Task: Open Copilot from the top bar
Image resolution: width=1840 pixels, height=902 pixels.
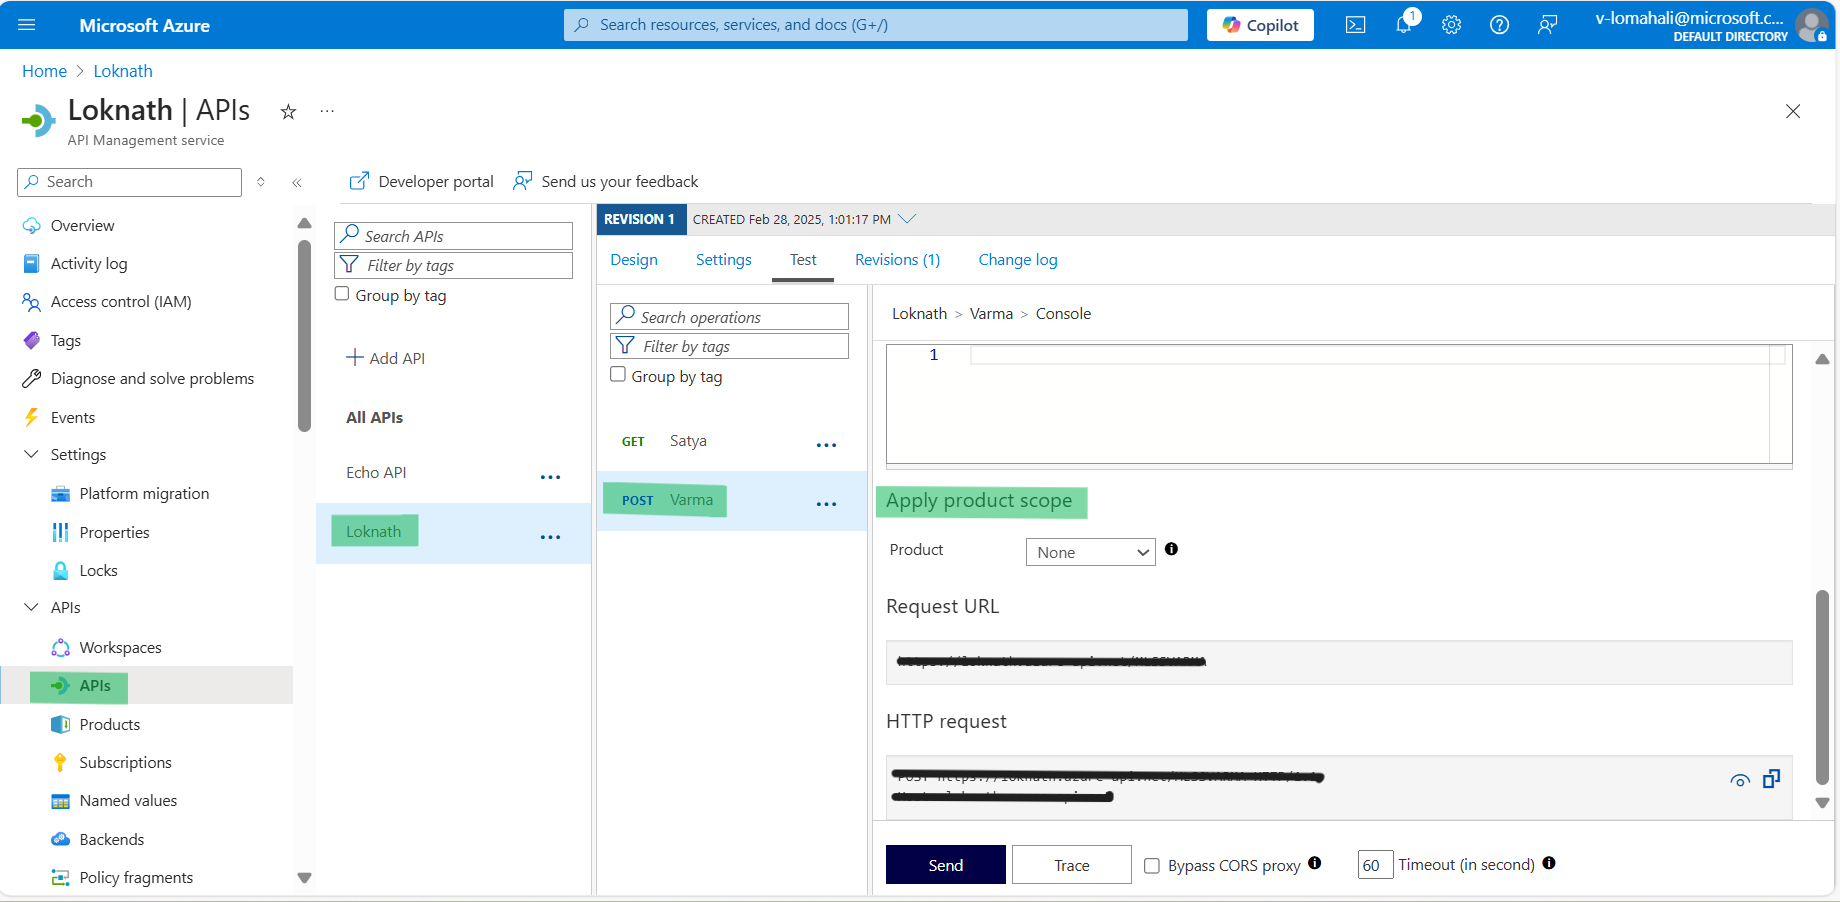Action: coord(1260,25)
